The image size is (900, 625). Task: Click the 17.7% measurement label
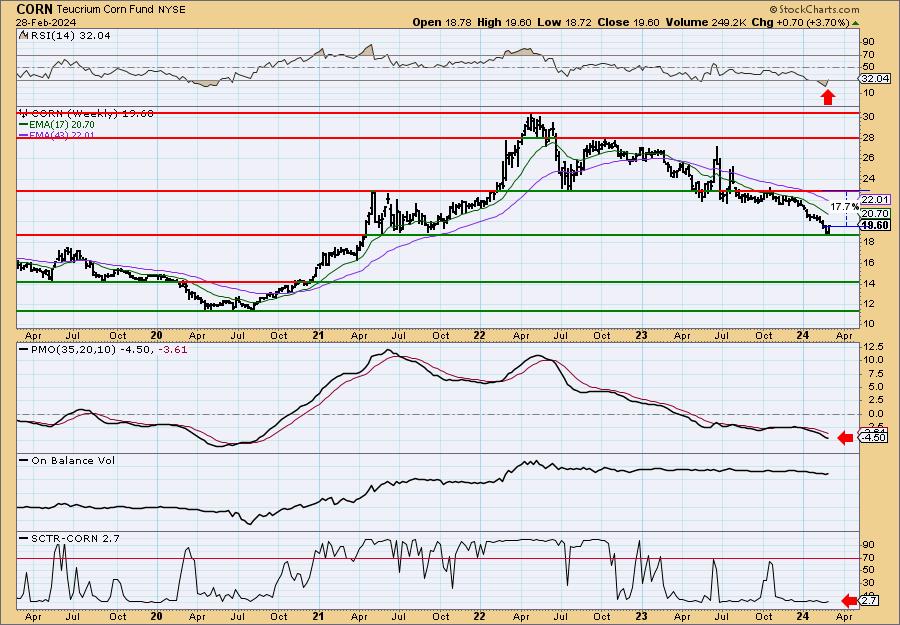click(845, 206)
